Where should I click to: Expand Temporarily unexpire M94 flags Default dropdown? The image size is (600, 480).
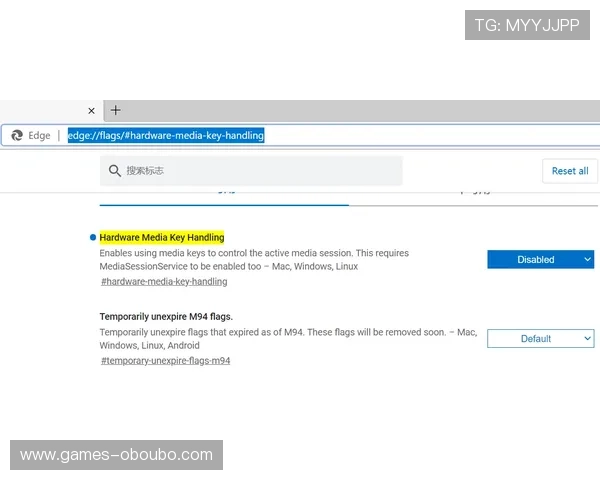[540, 339]
